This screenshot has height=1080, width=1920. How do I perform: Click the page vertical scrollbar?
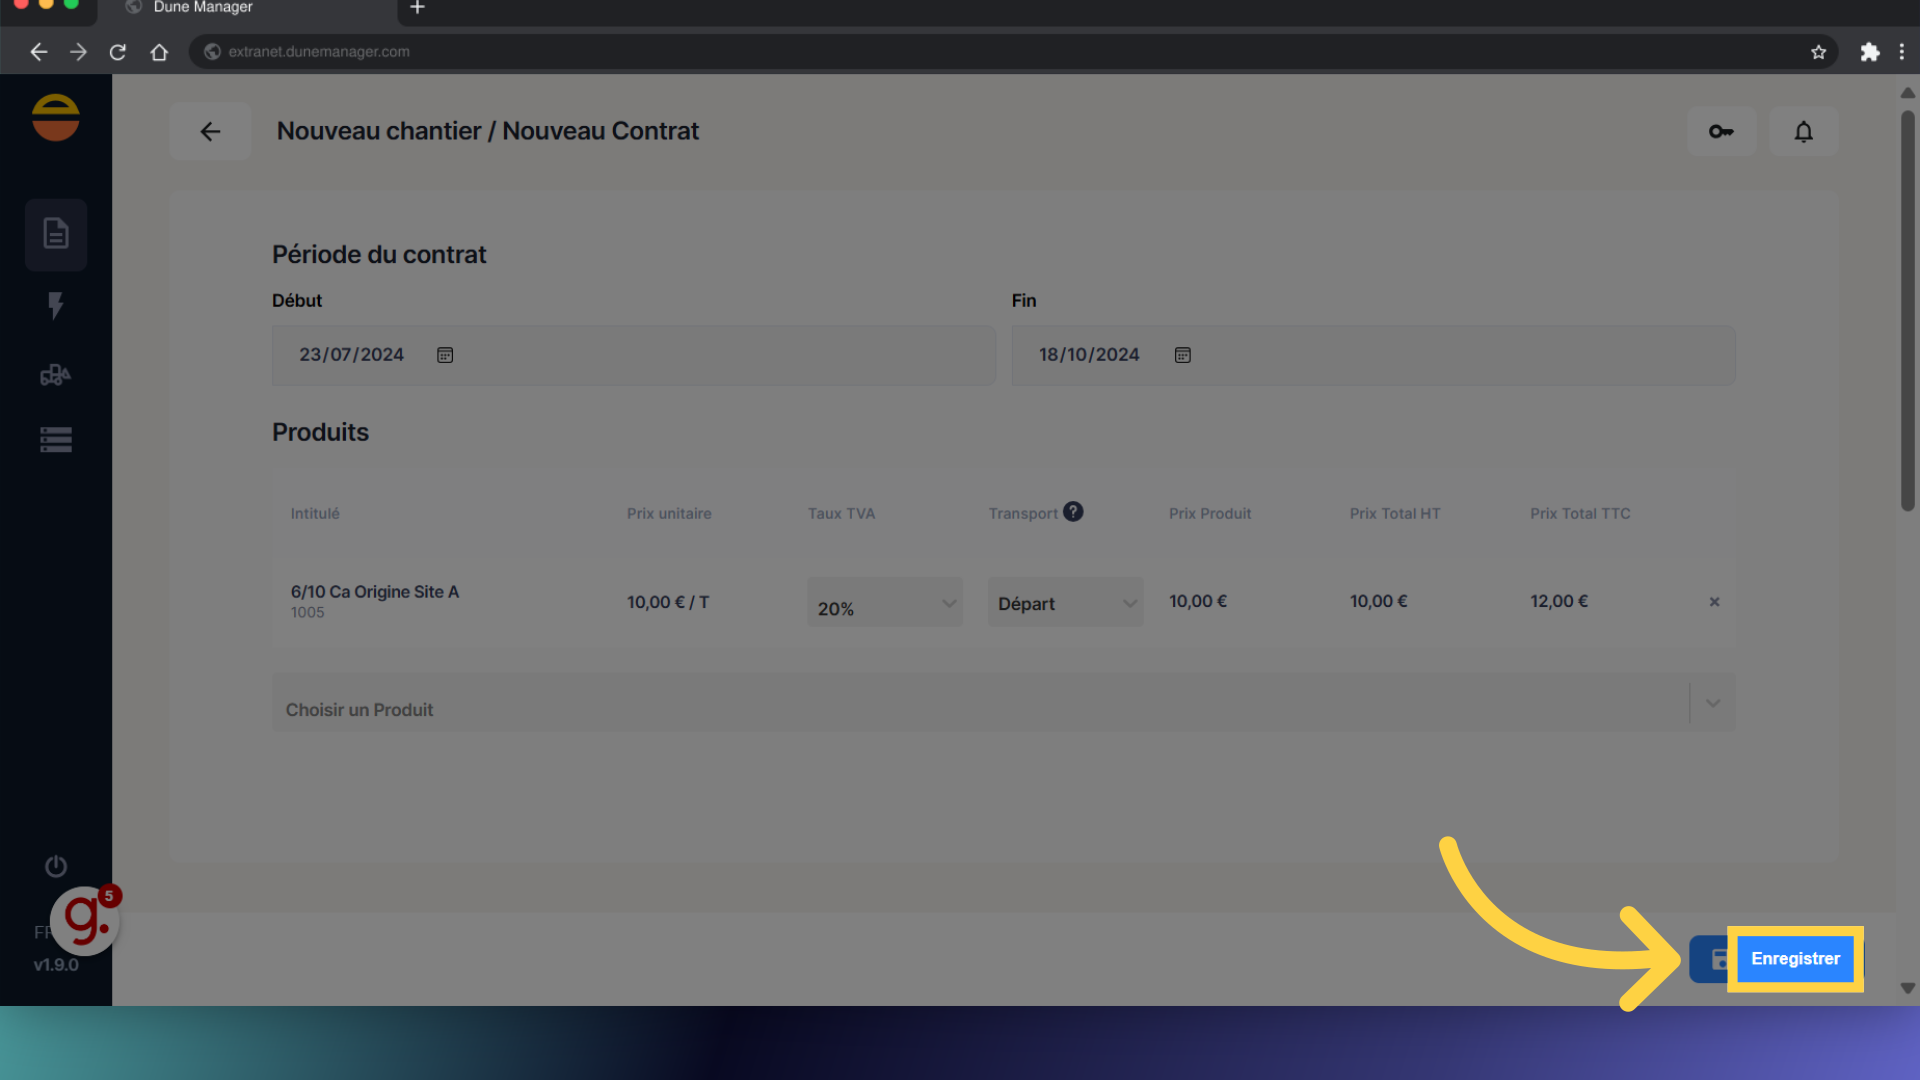[x=1907, y=310]
